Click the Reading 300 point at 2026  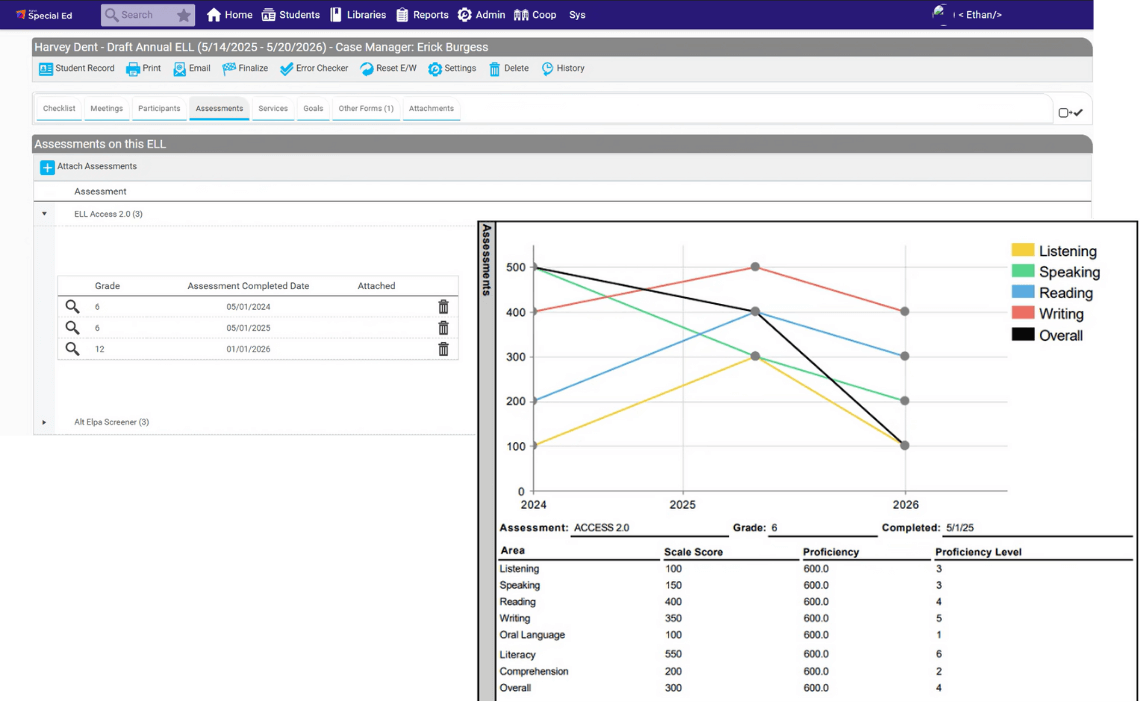905,356
